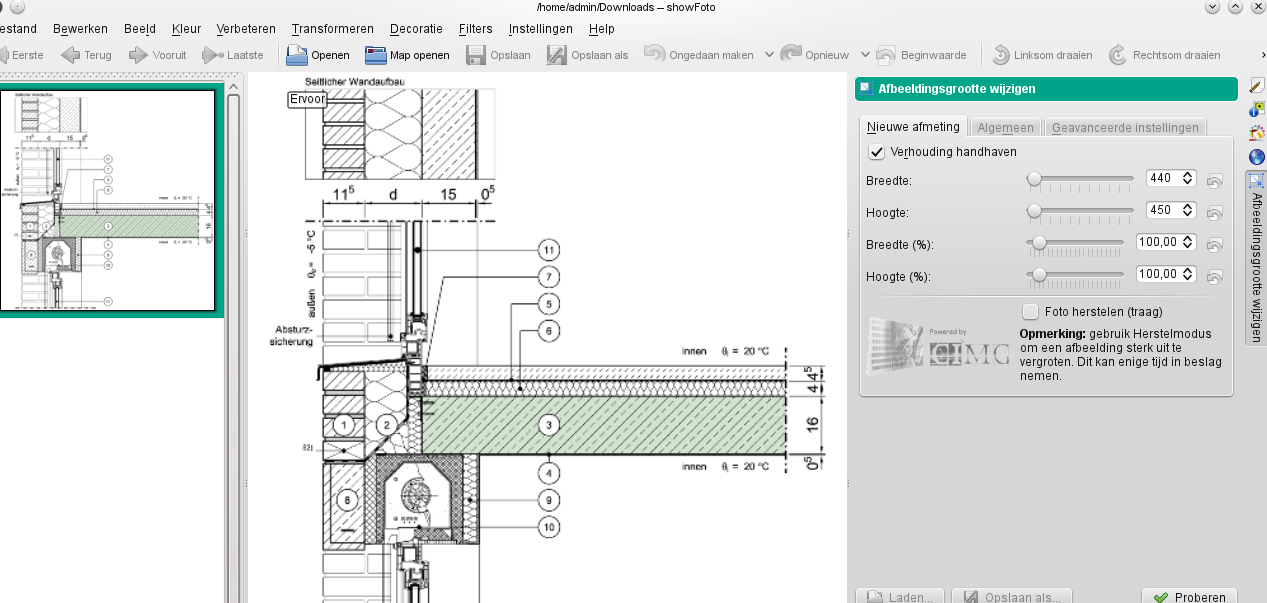Image resolution: width=1267 pixels, height=603 pixels.
Task: Click the Proberen button
Action: click(1189, 597)
